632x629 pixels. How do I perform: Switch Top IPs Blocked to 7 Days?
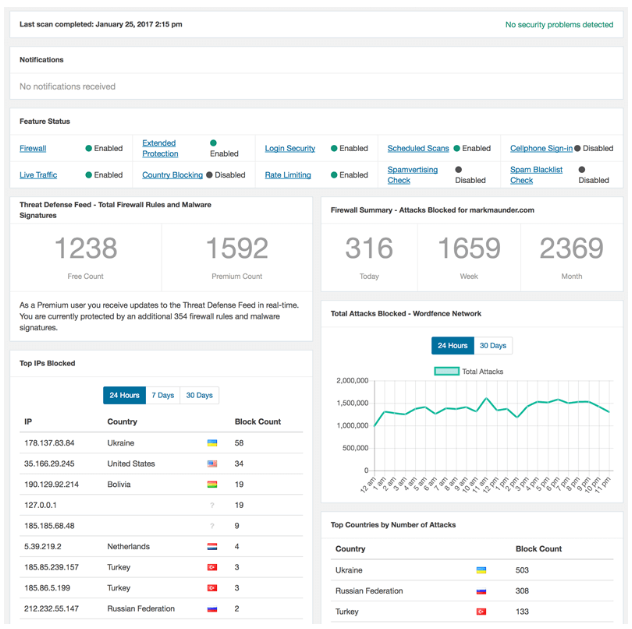click(162, 395)
